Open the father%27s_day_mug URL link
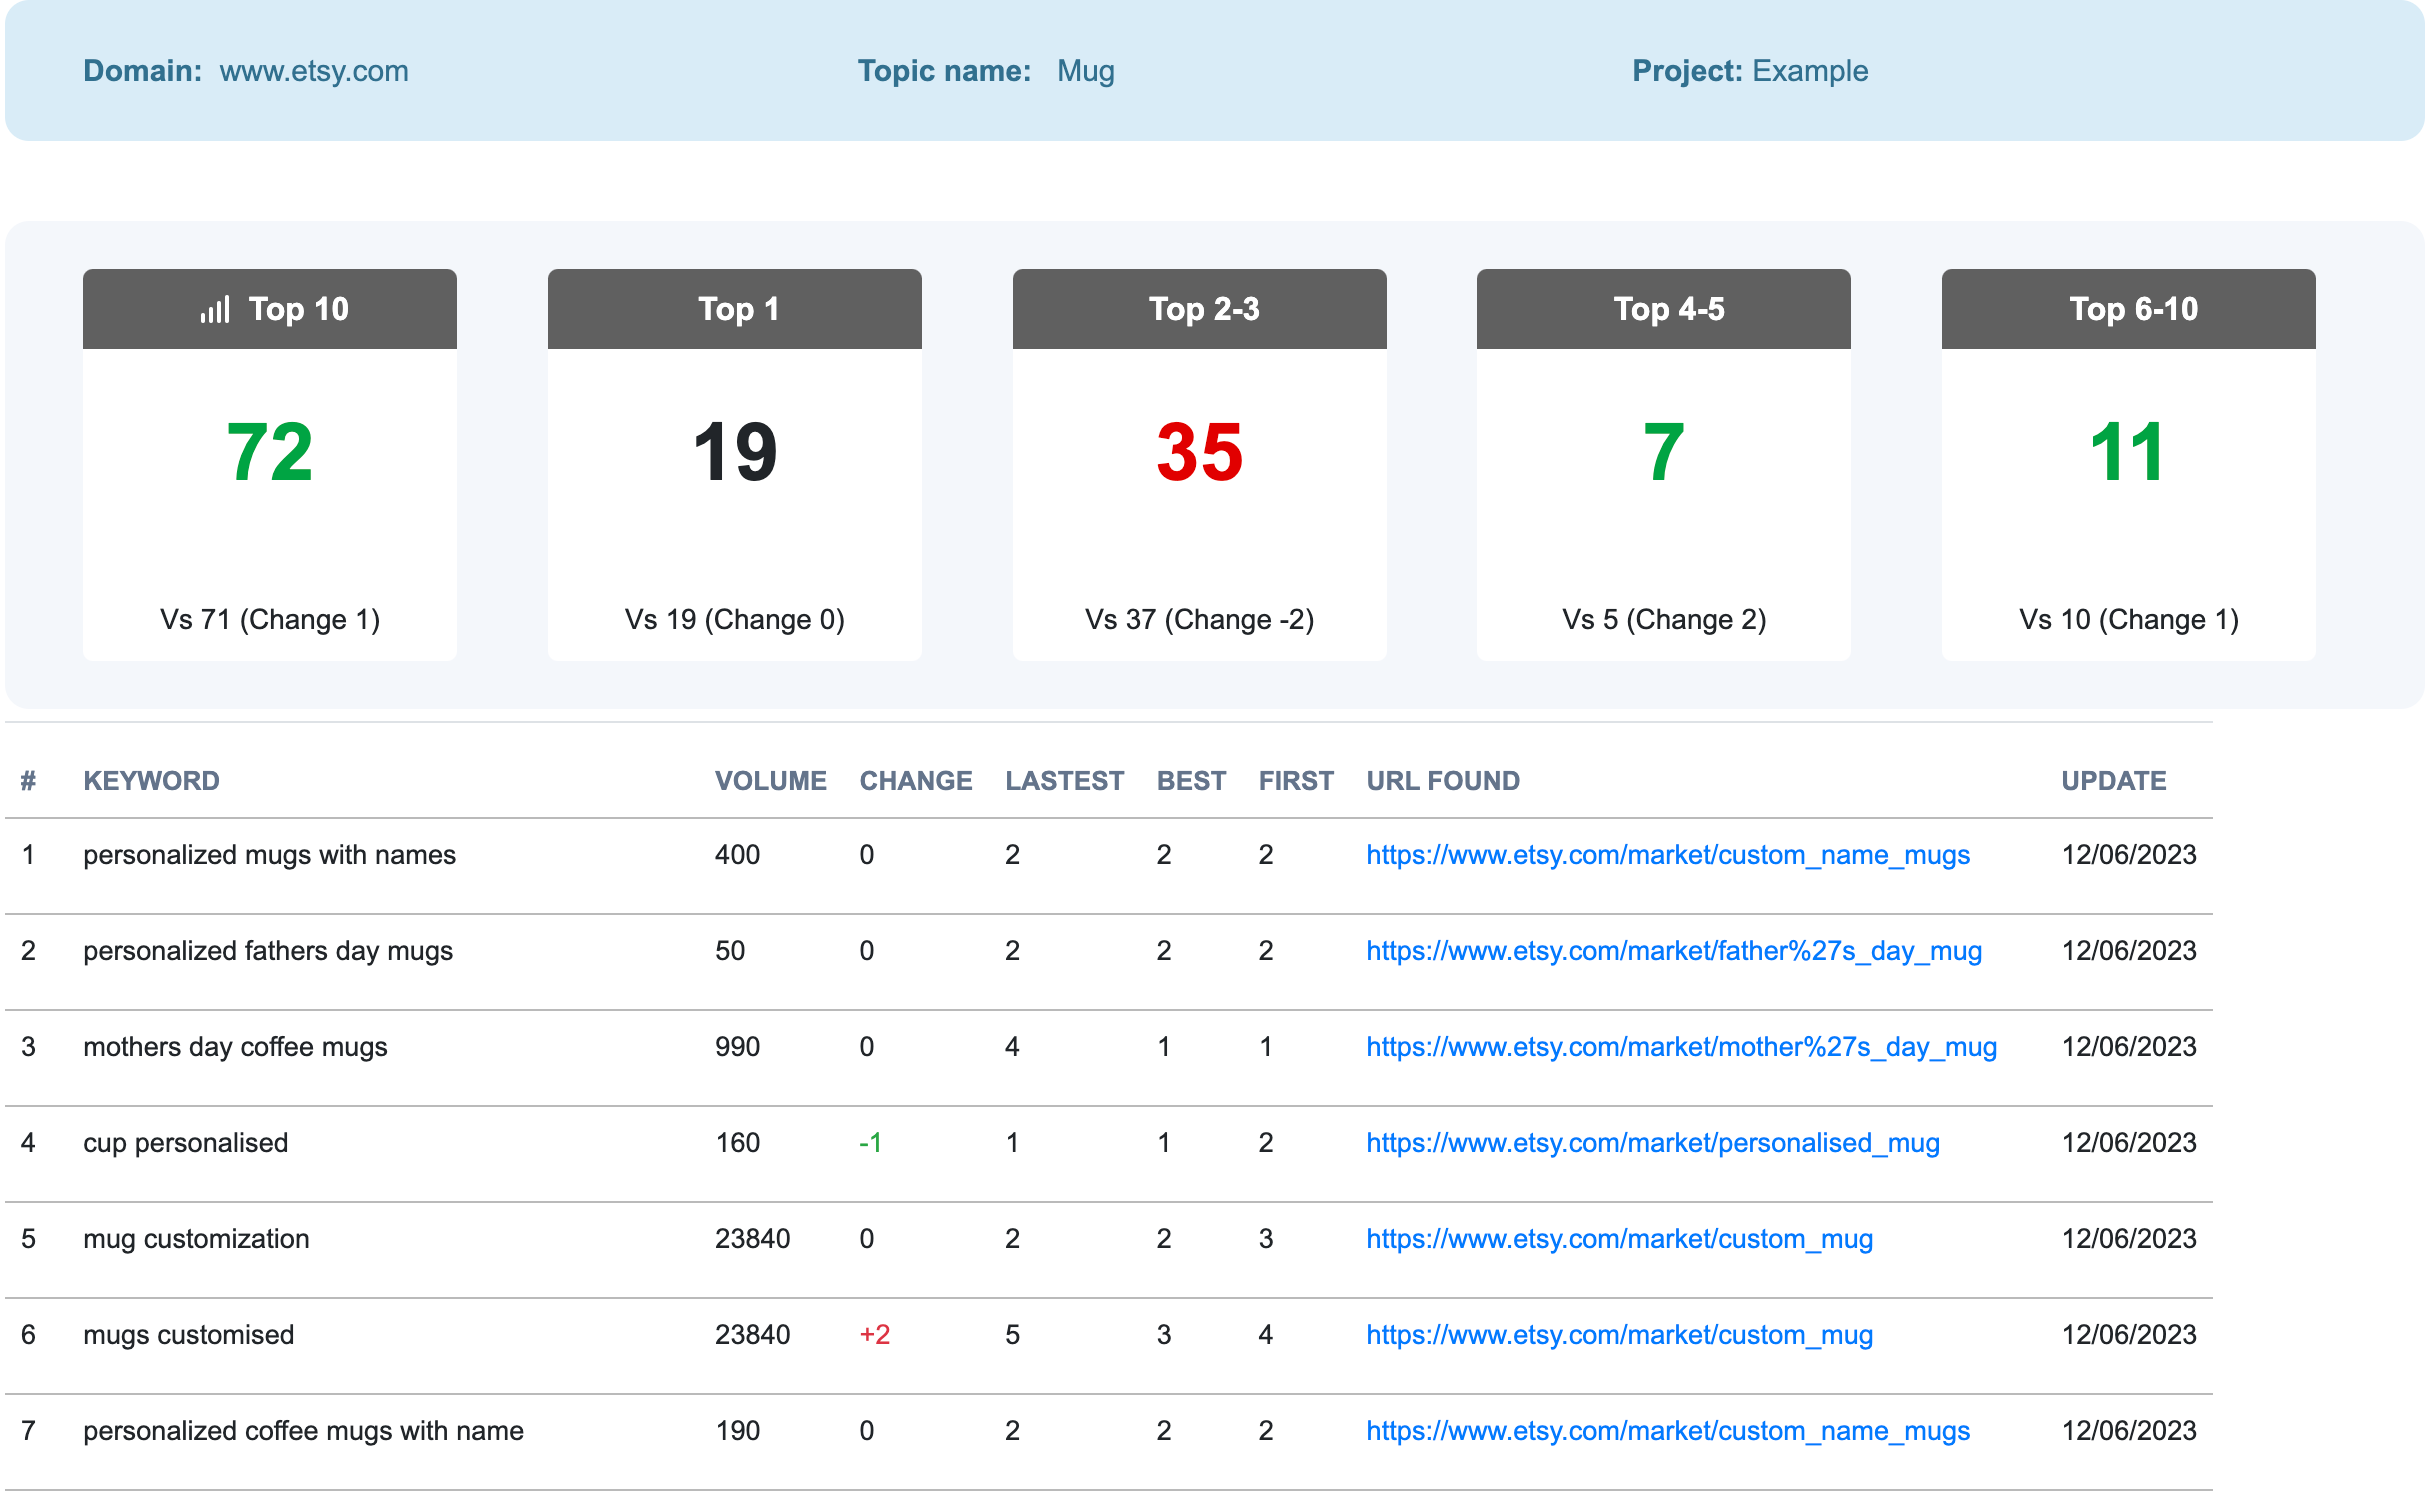The height and width of the screenshot is (1494, 2430). point(1676,952)
